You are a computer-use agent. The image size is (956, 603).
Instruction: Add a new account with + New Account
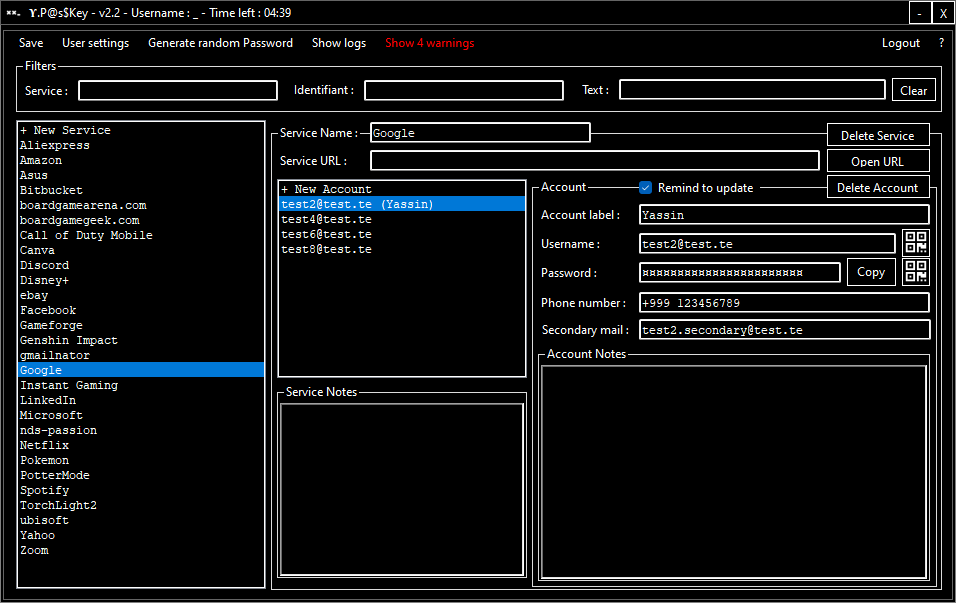point(326,189)
